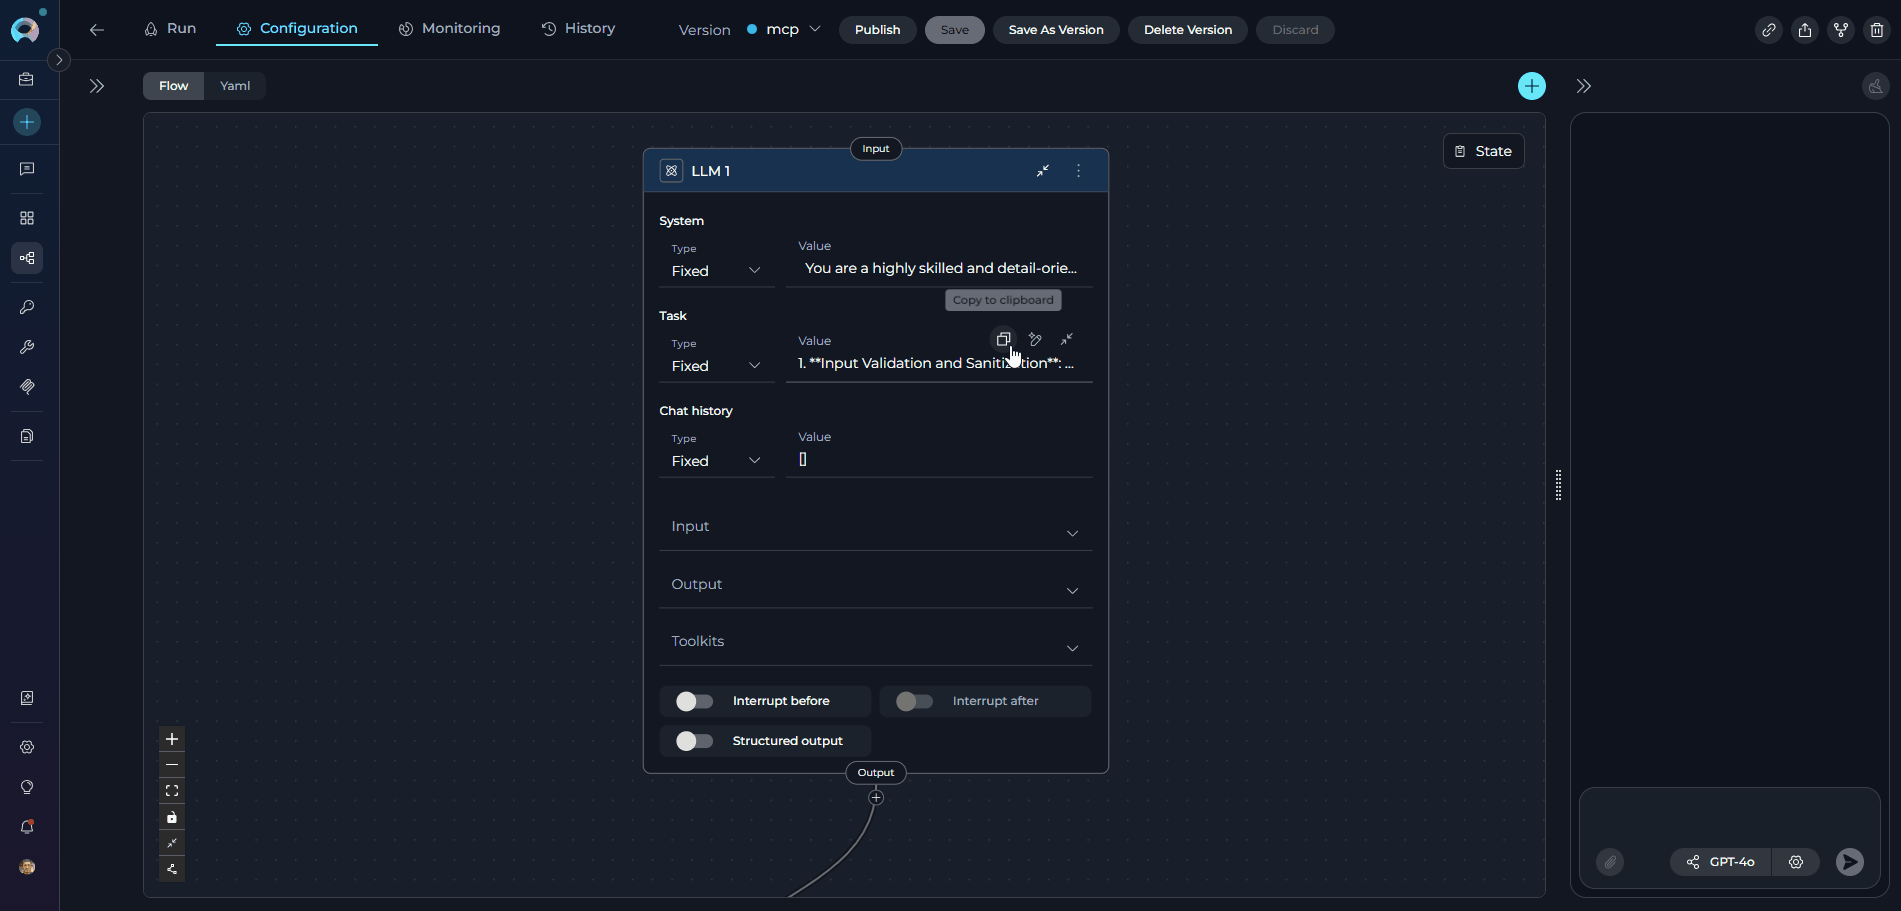Switch to the Yaml view tab
The image size is (1901, 911).
pos(235,86)
